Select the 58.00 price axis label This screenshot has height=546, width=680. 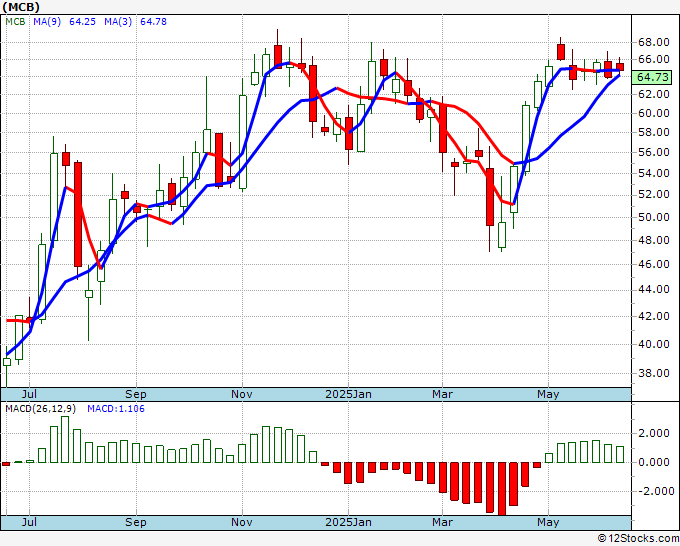(653, 132)
